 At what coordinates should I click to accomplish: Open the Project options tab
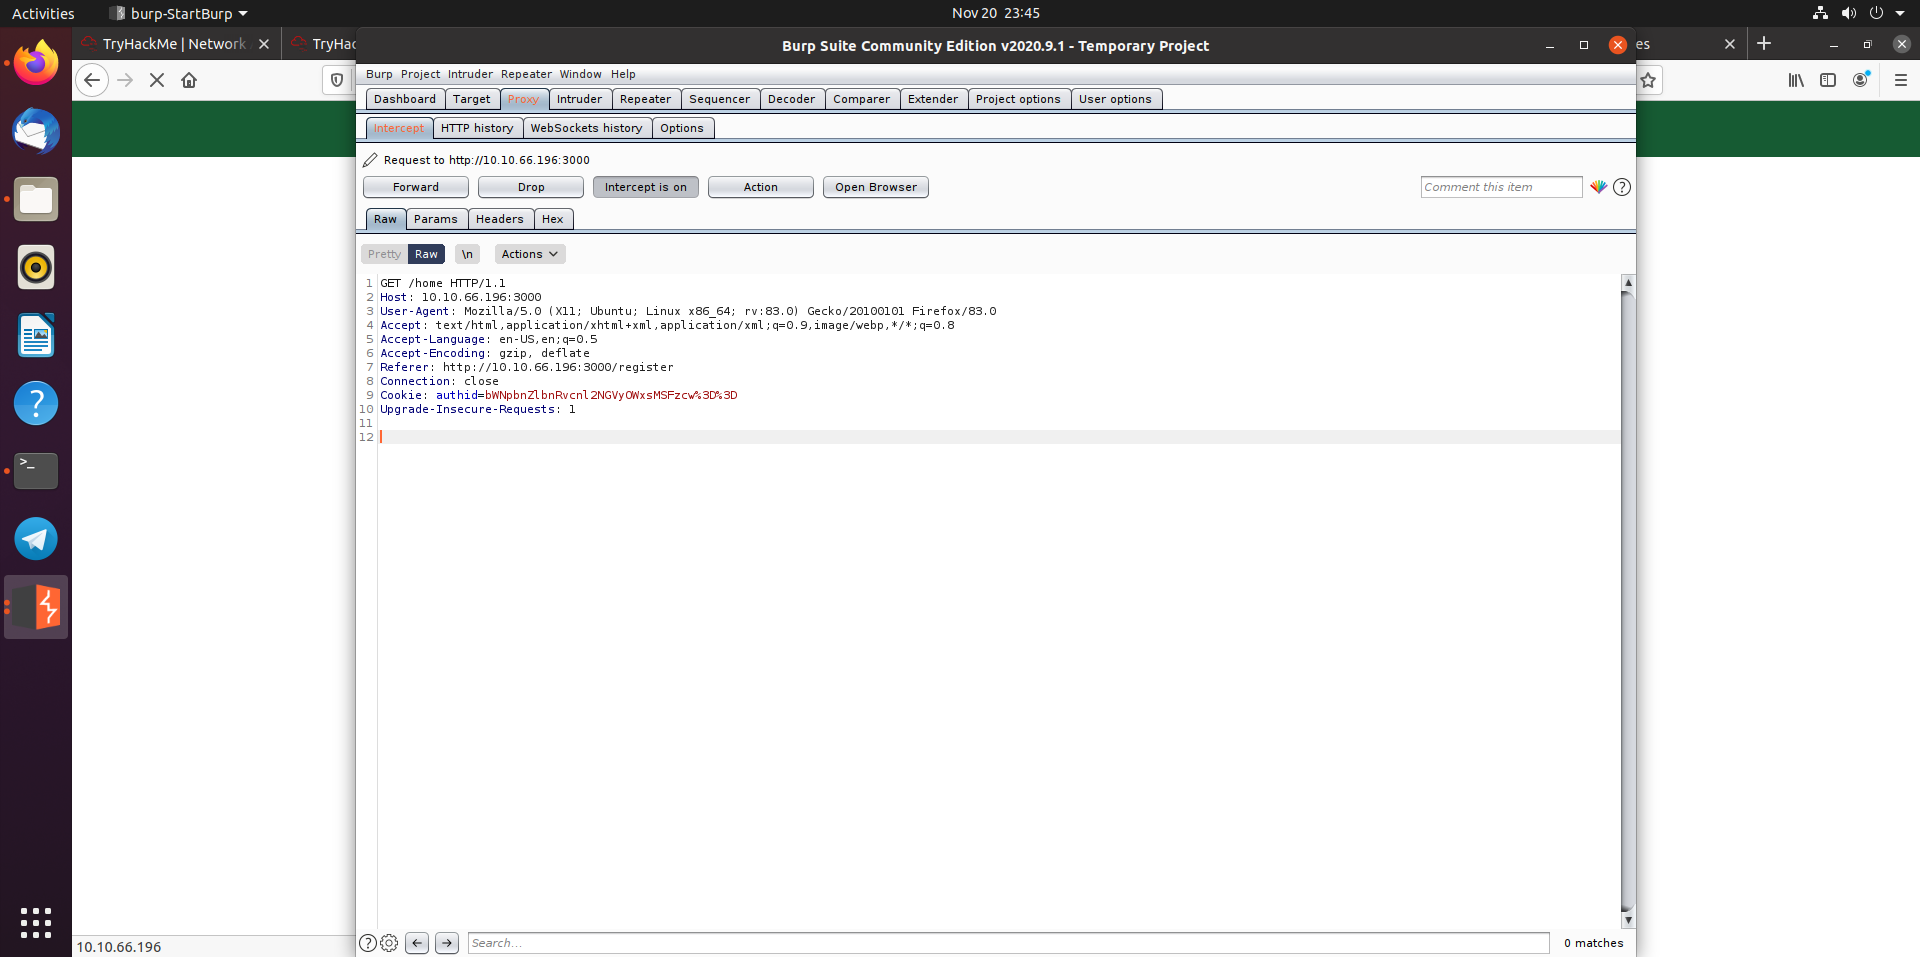1018,99
